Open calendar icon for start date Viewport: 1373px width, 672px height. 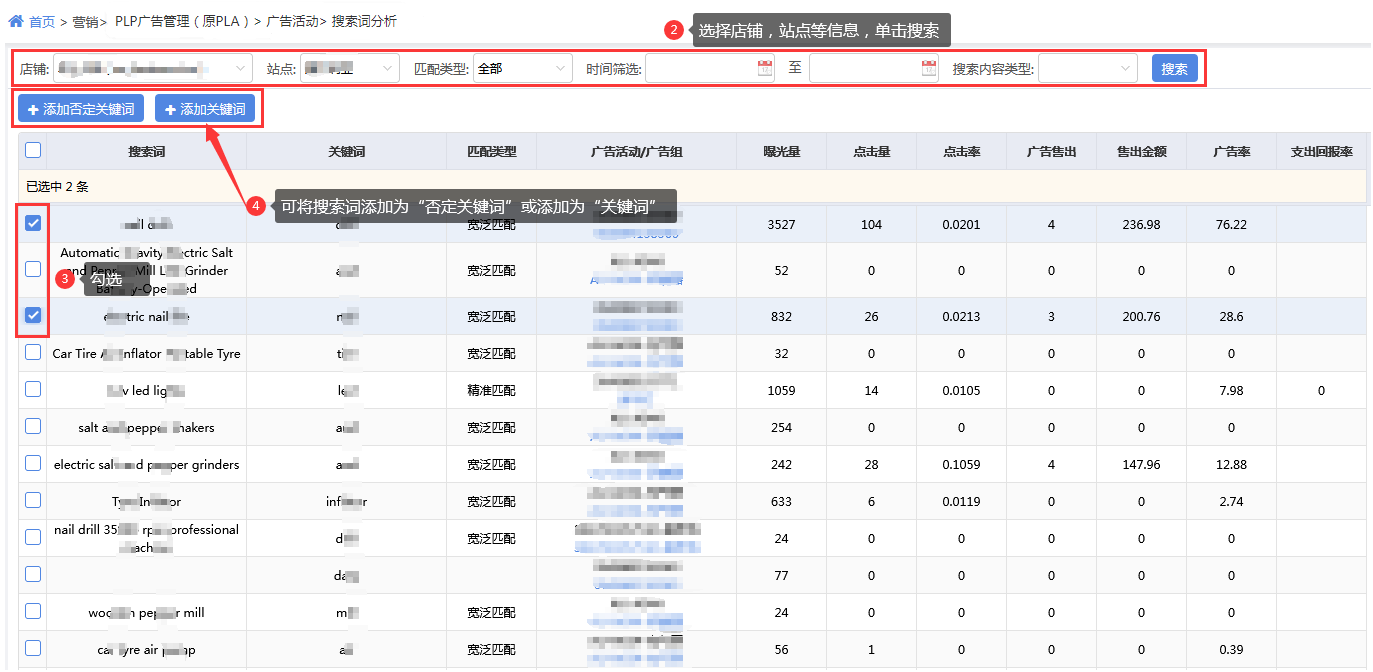(765, 68)
